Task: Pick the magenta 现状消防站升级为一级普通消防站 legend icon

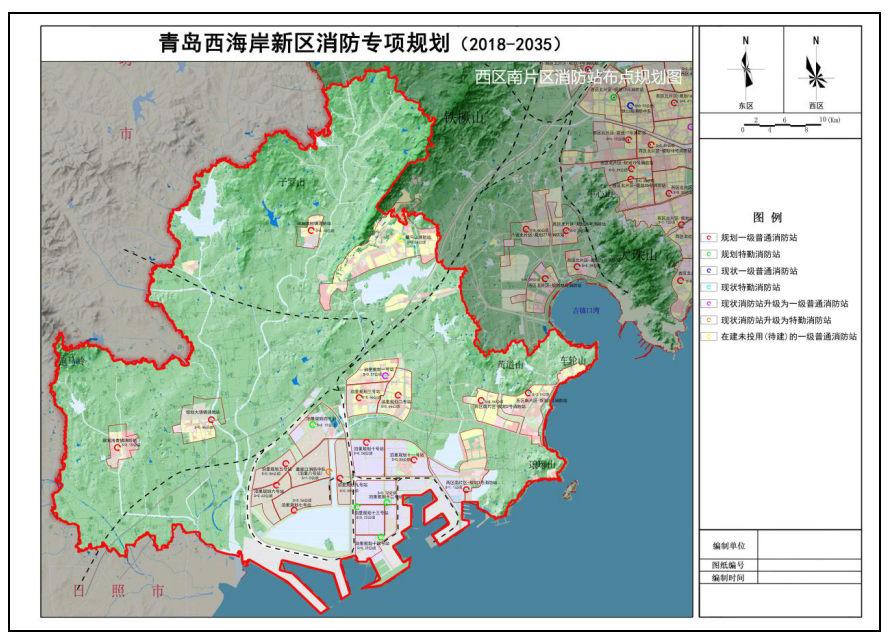Action: [709, 303]
